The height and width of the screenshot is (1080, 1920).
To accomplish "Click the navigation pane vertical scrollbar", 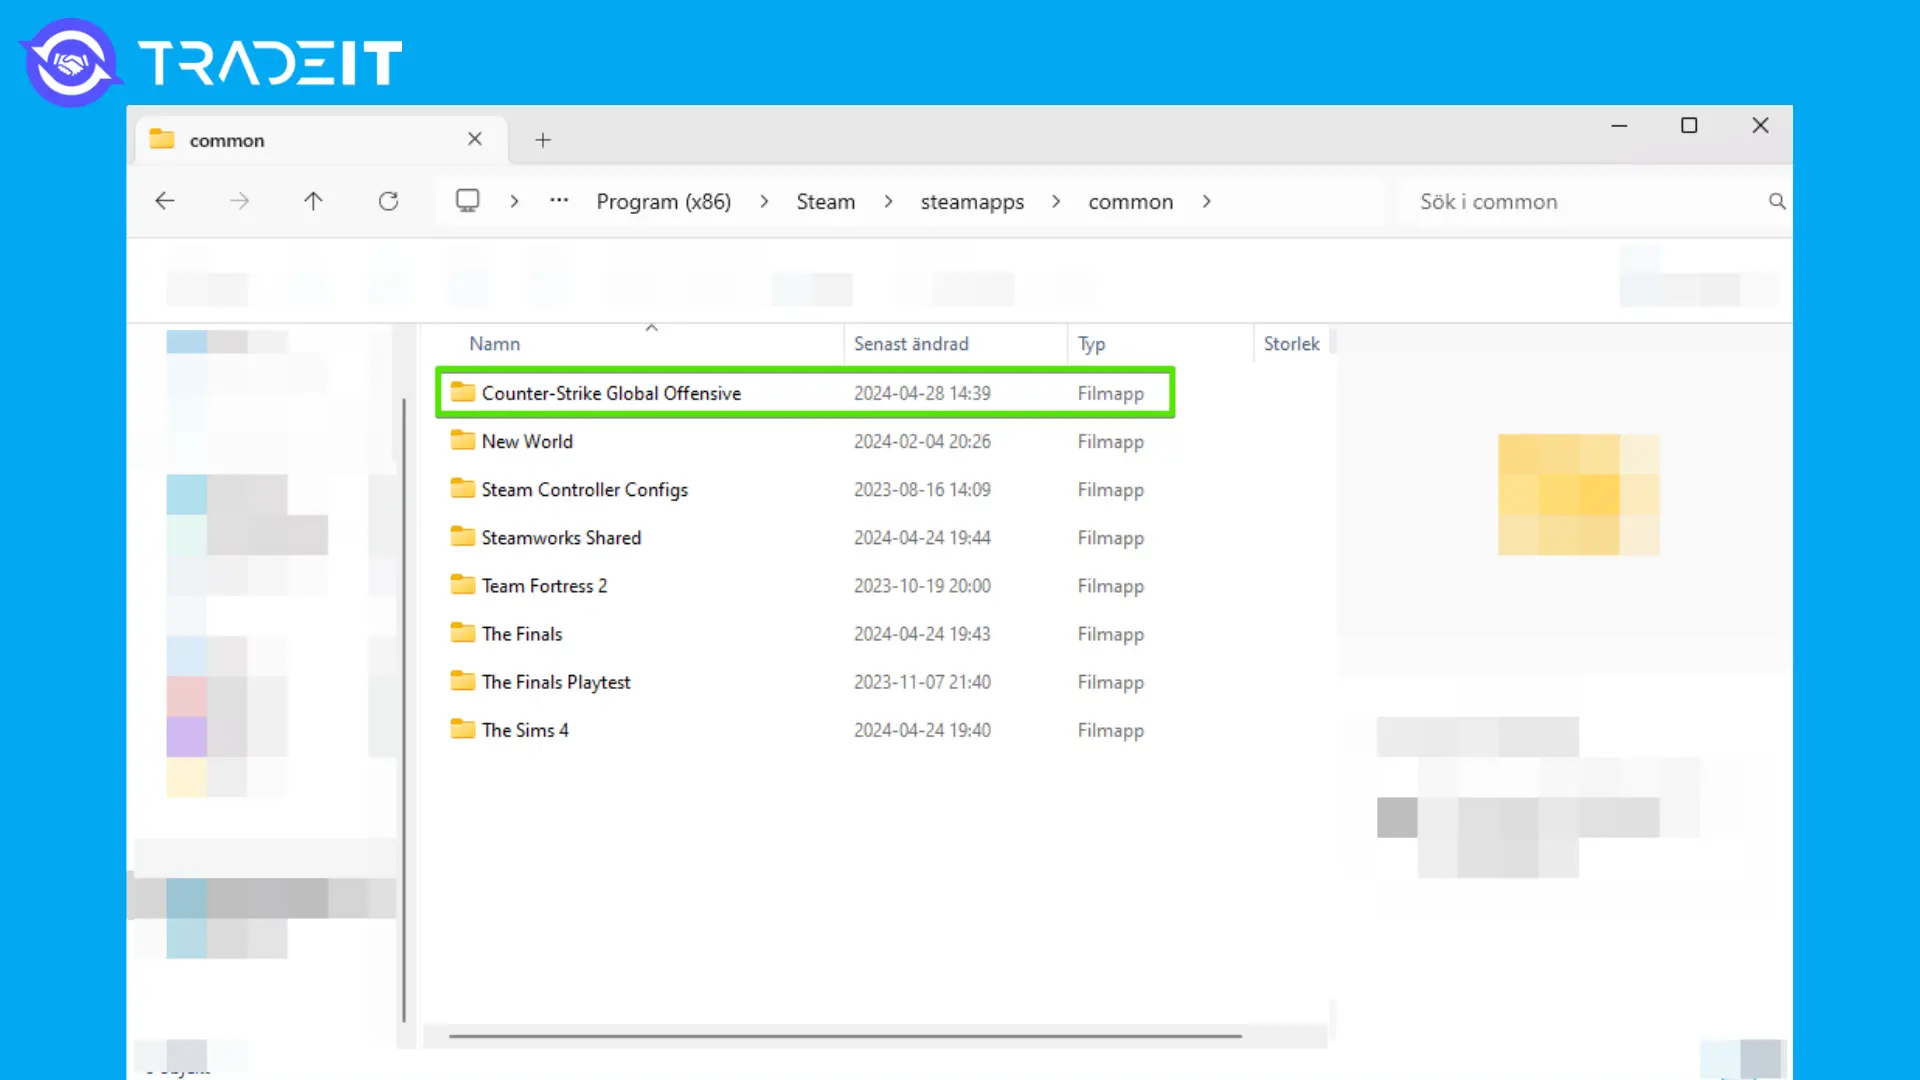I will pyautogui.click(x=404, y=710).
